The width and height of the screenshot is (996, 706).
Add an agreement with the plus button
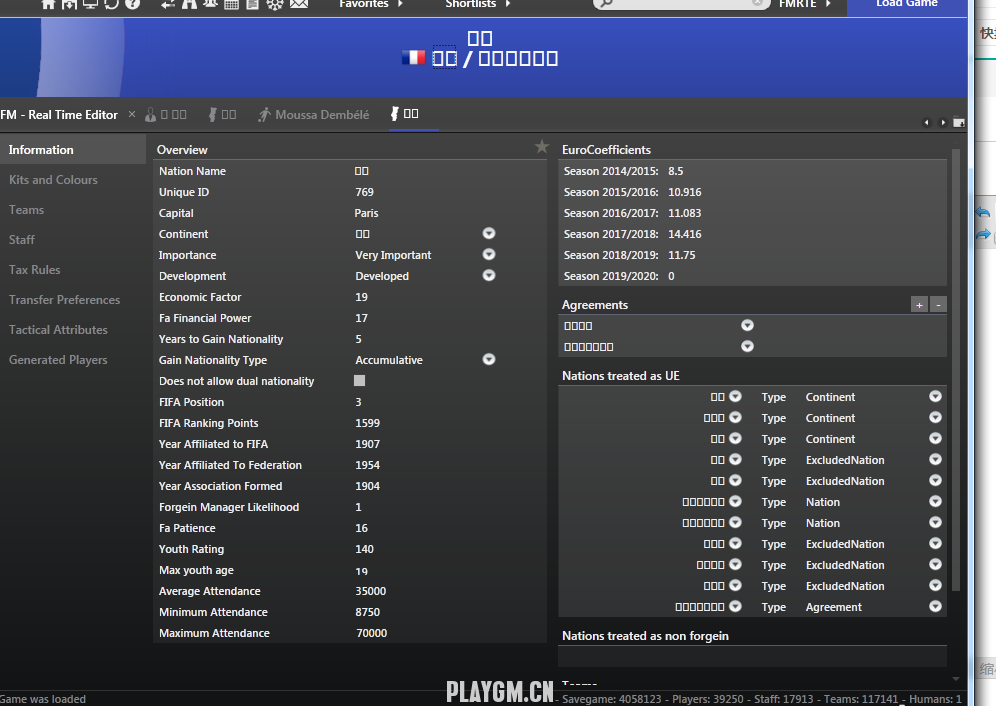pos(919,305)
